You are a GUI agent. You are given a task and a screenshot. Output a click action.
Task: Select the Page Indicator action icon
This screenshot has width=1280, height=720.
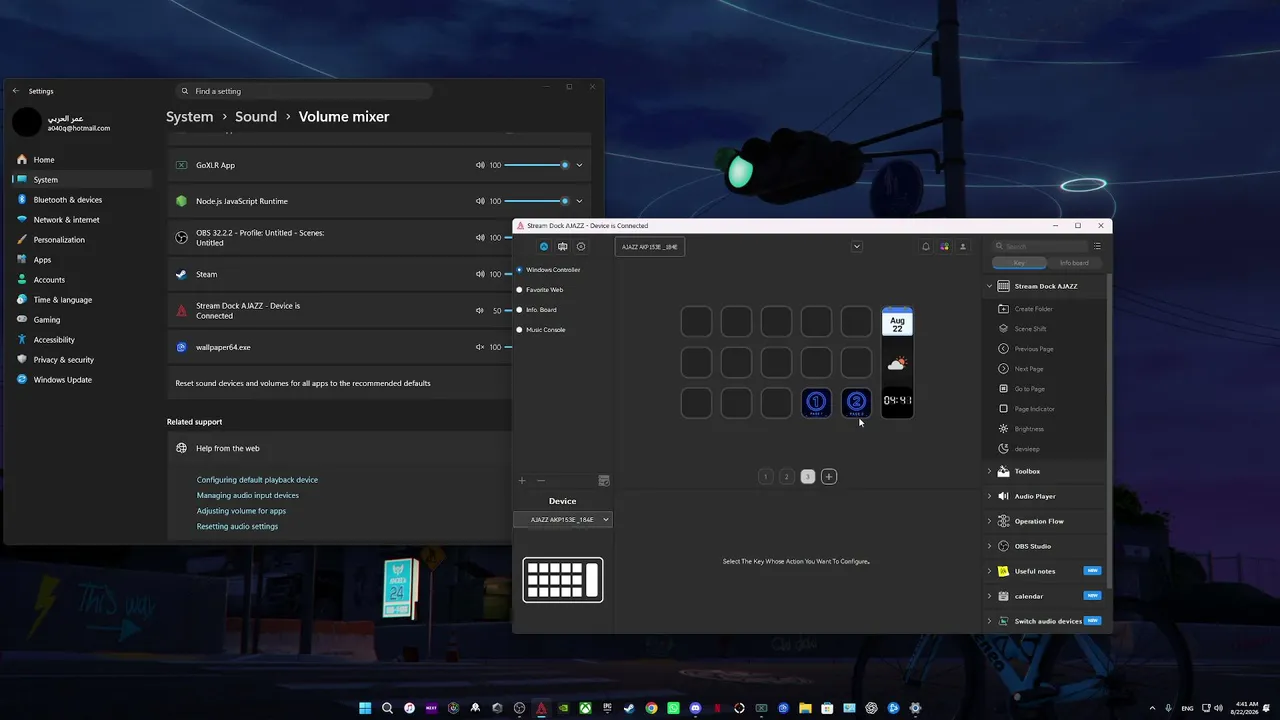1004,409
